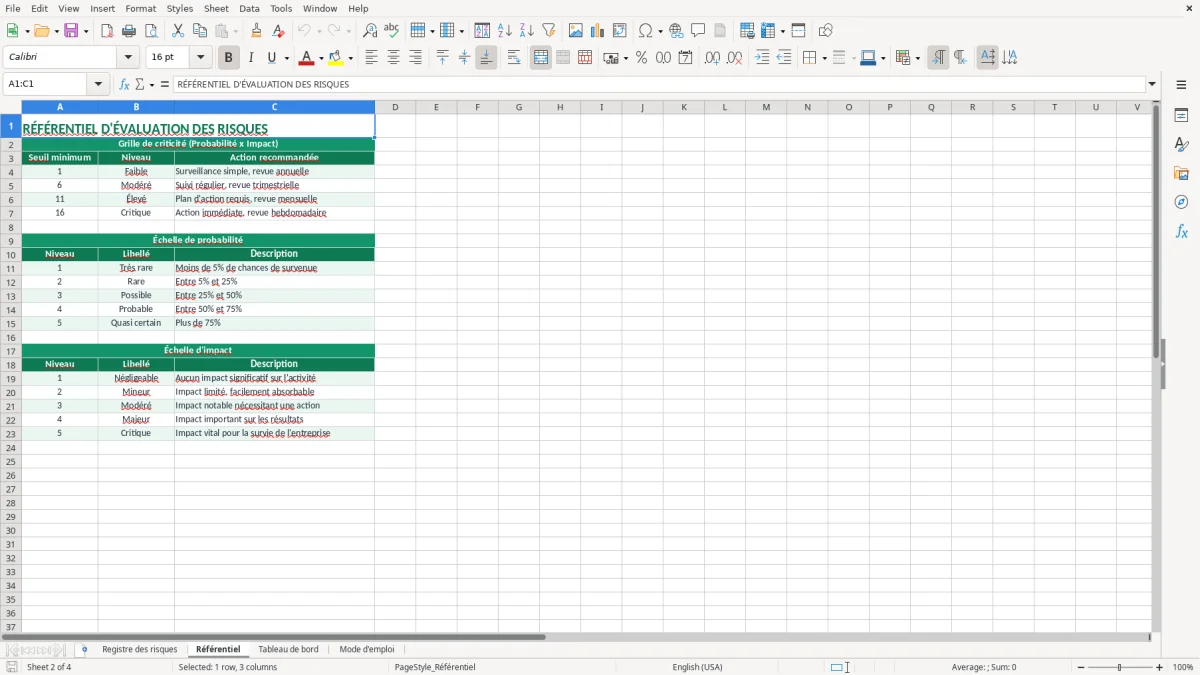Switch to Registre des risques sheet tab

coord(139,649)
